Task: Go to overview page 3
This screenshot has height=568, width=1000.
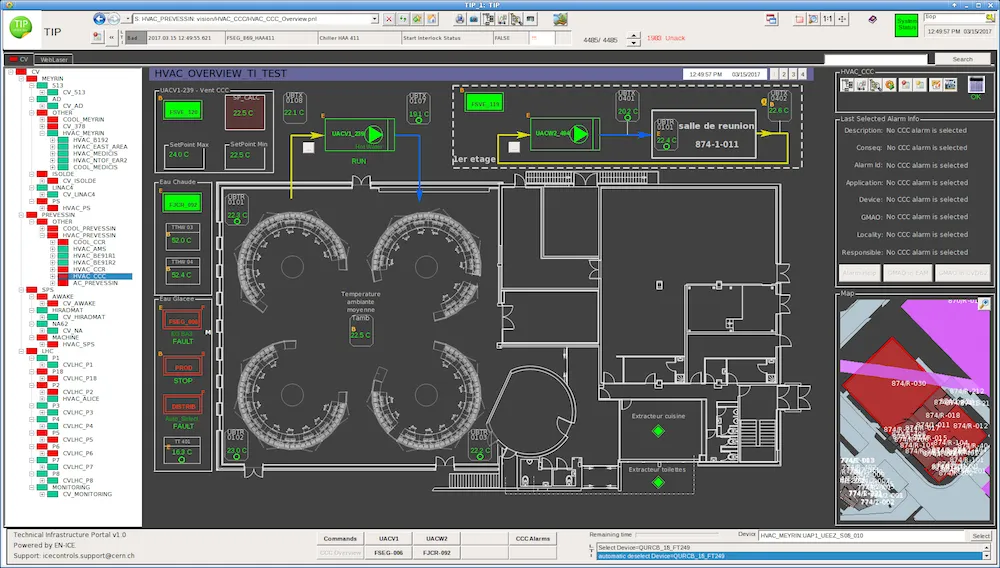Action: point(793,74)
